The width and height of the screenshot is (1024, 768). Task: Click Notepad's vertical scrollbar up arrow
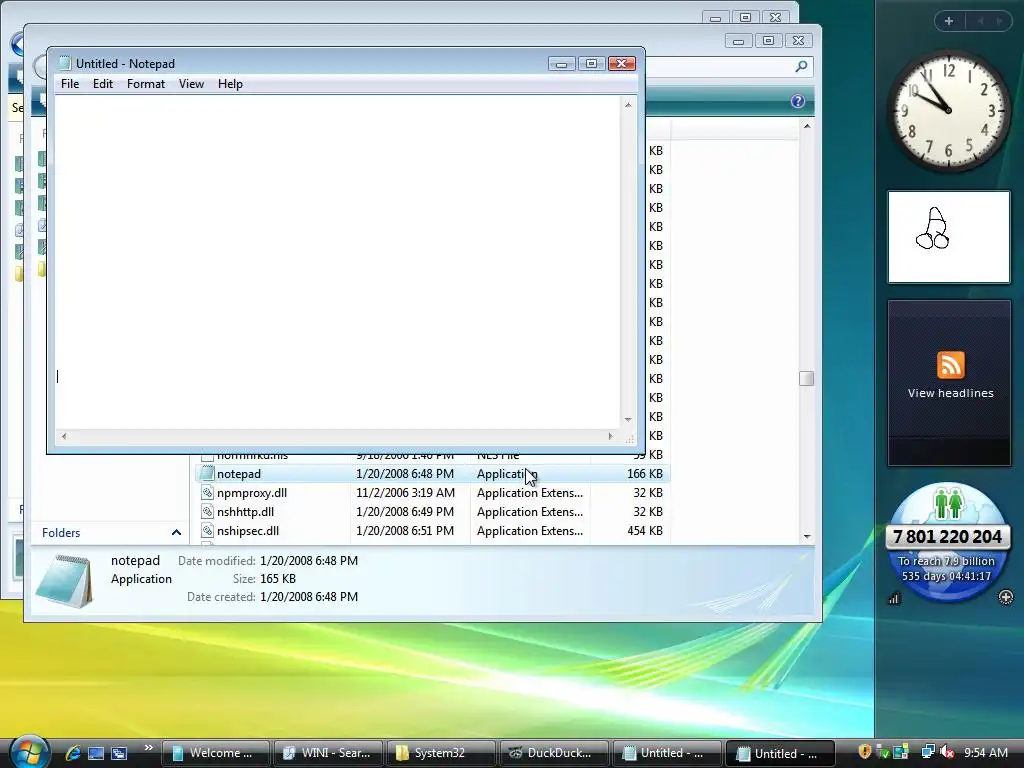click(628, 104)
